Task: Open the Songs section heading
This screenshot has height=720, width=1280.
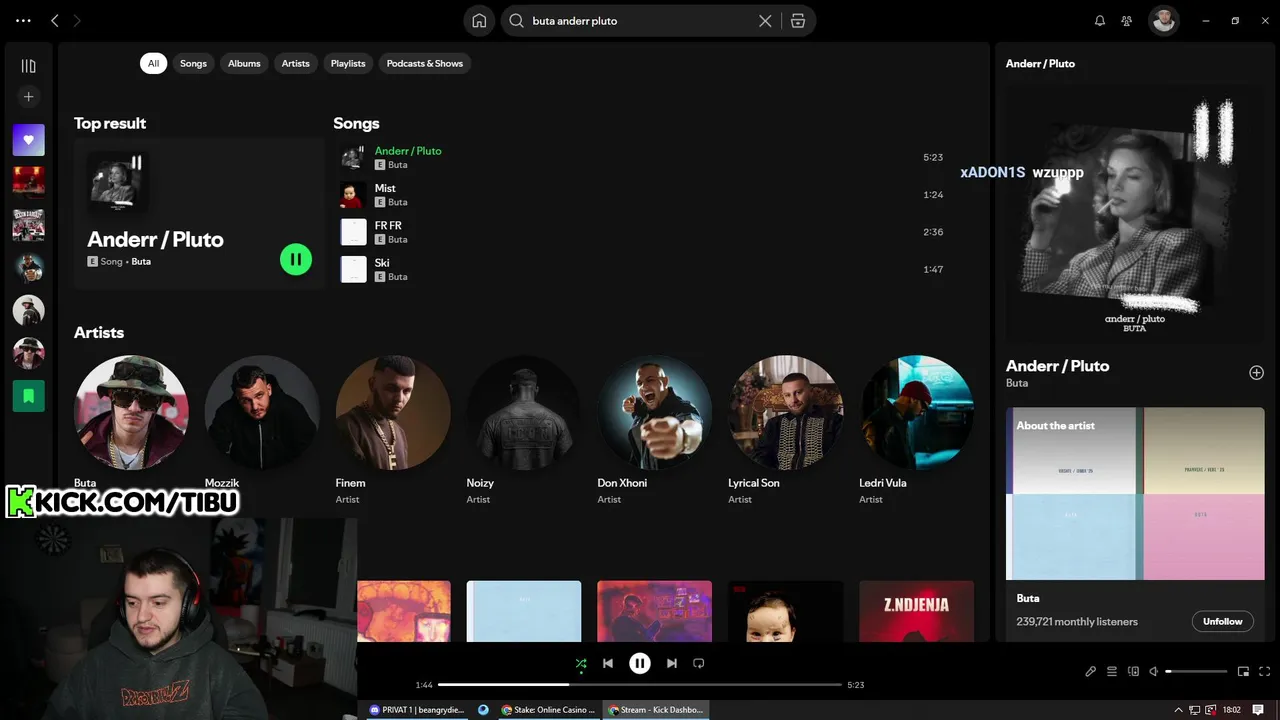Action: [356, 123]
